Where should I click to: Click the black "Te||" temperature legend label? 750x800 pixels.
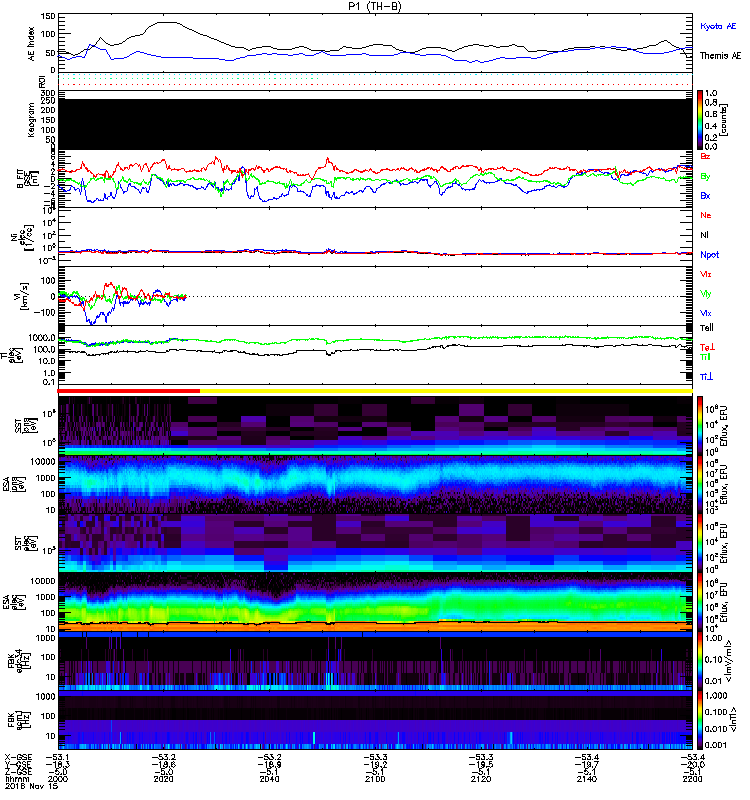point(707,328)
